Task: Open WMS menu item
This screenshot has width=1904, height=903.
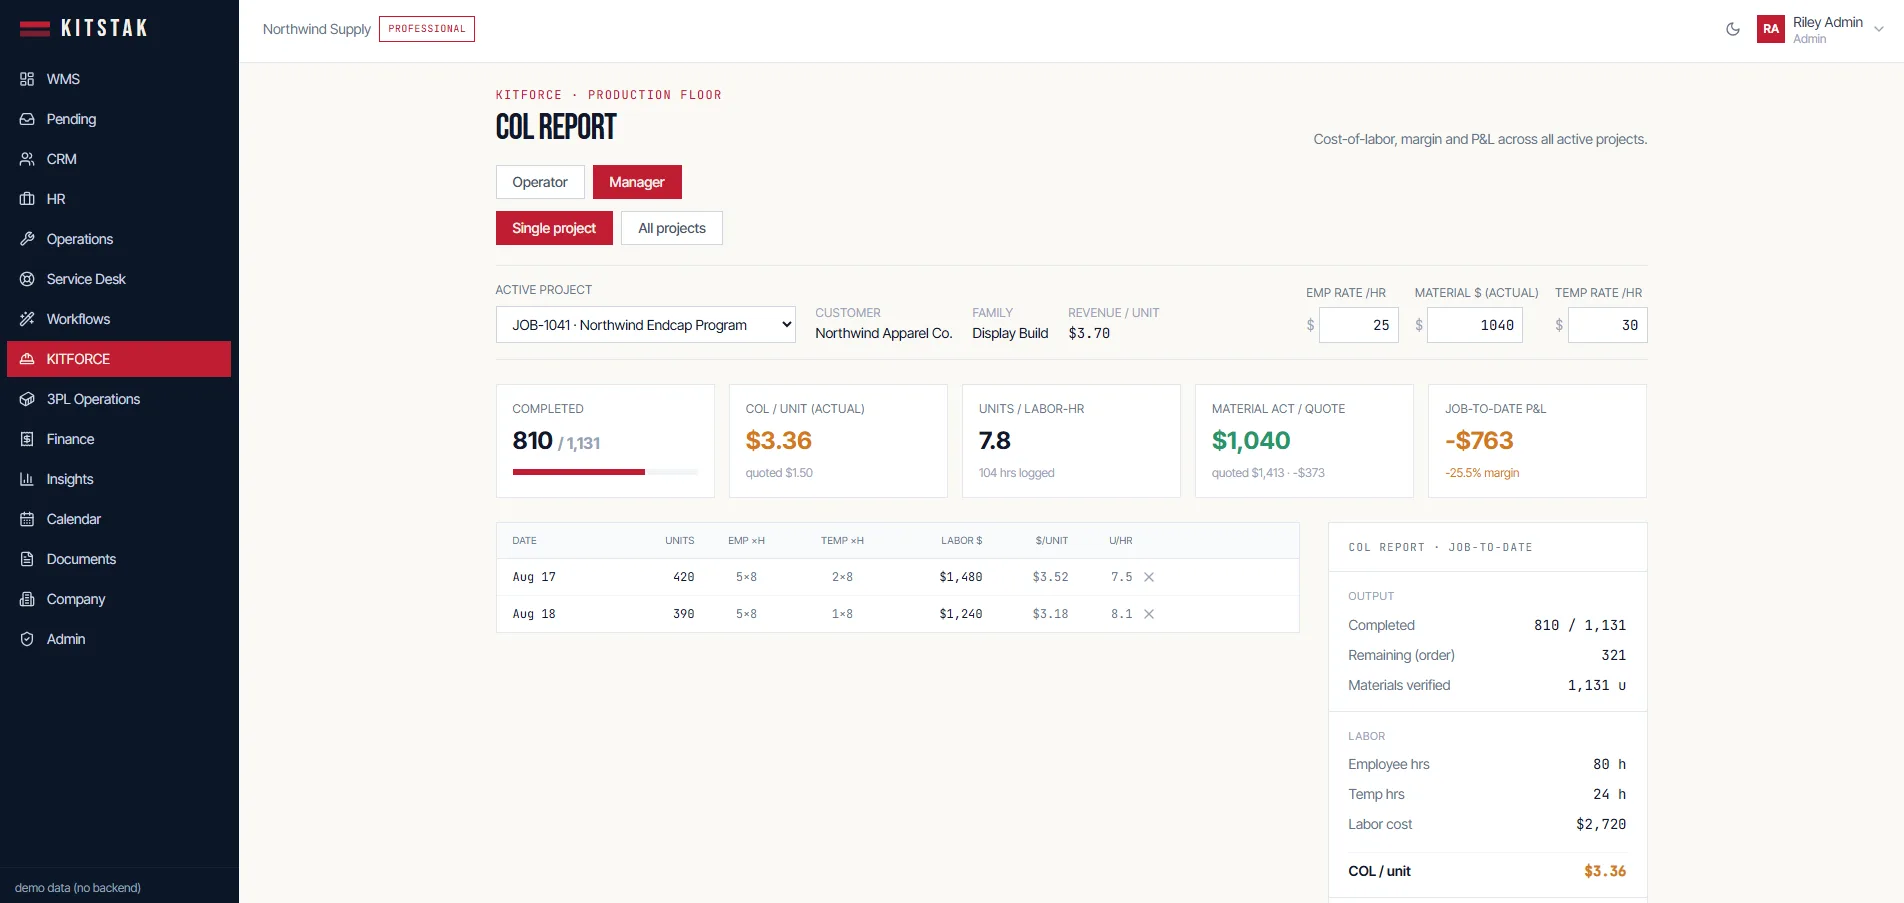Action: click(x=119, y=79)
